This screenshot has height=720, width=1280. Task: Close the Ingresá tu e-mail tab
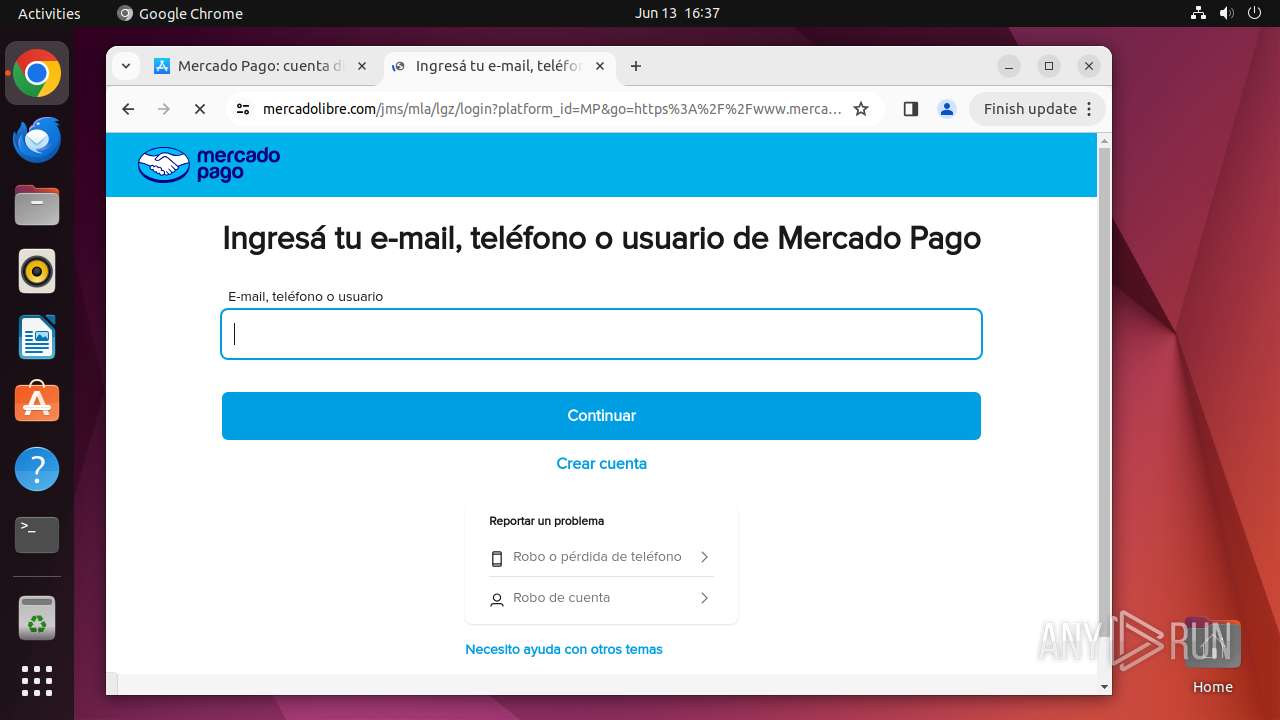600,66
